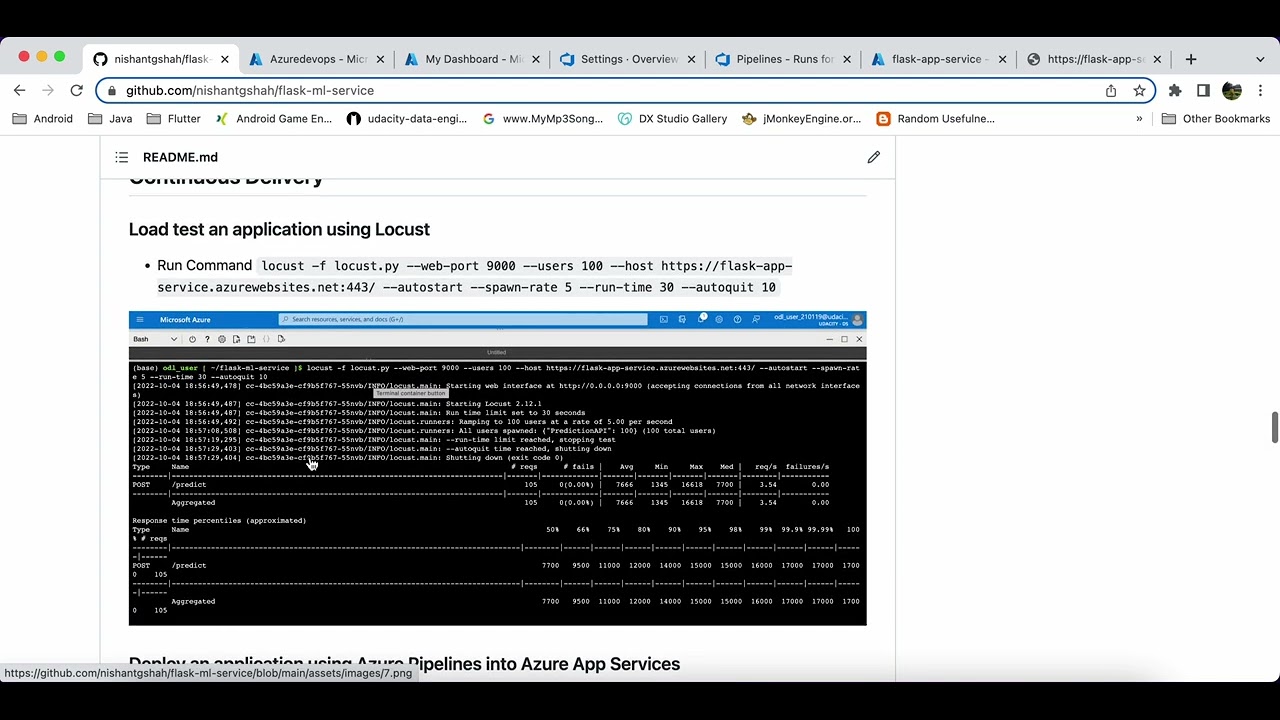Switch to Settings - Overview tab
Image resolution: width=1280 pixels, height=720 pixels.
coord(628,59)
